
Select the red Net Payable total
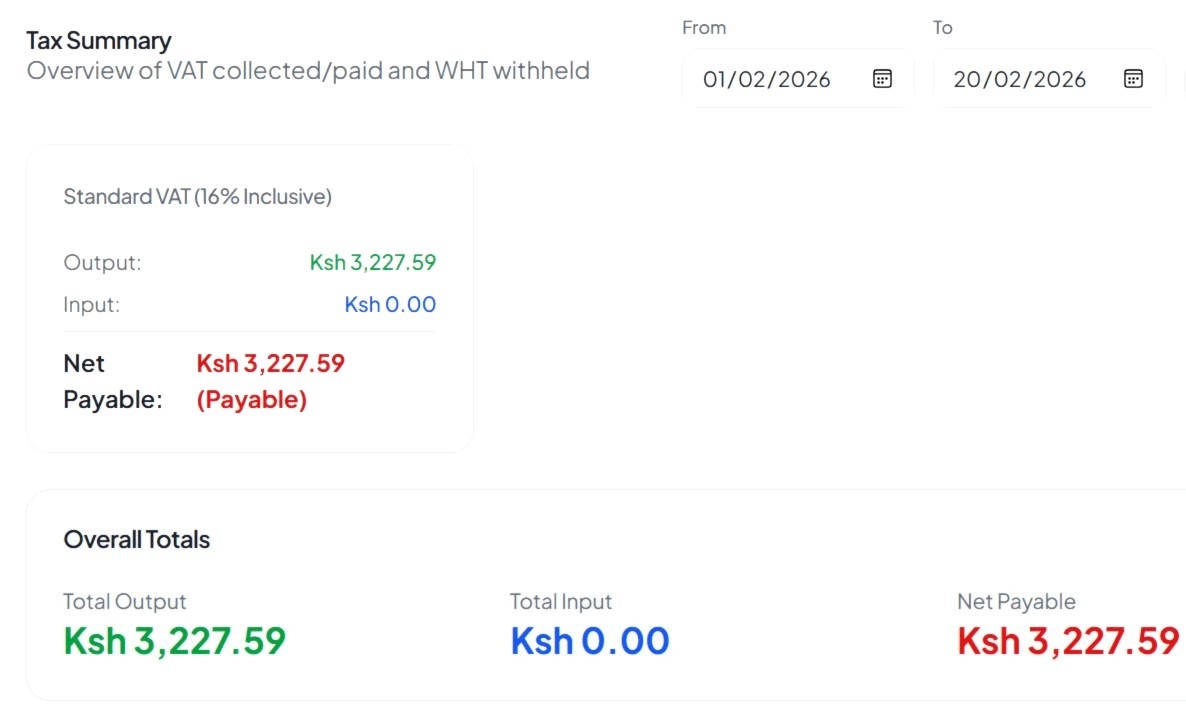point(1068,639)
